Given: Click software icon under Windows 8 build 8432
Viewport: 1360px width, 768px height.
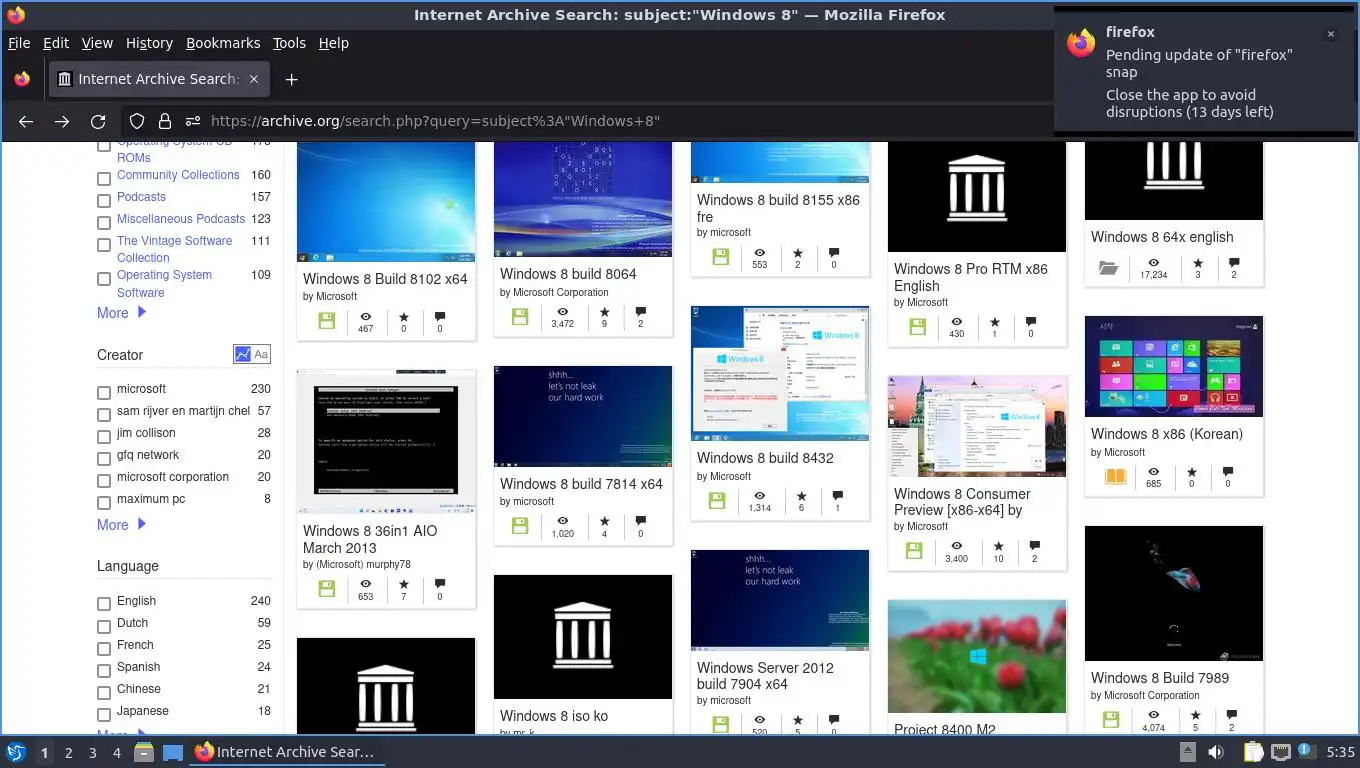Looking at the screenshot, I should pyautogui.click(x=717, y=500).
